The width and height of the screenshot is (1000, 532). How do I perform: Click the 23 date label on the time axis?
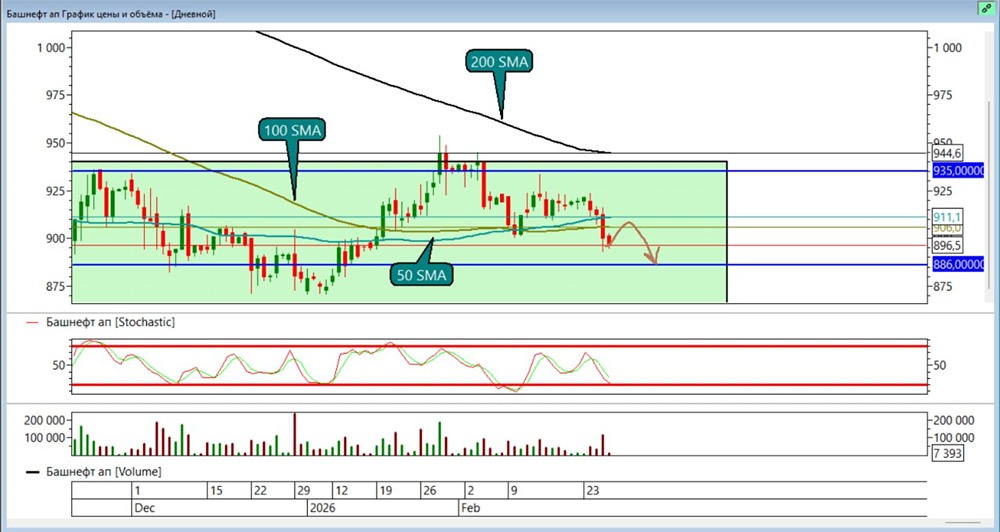tap(593, 491)
